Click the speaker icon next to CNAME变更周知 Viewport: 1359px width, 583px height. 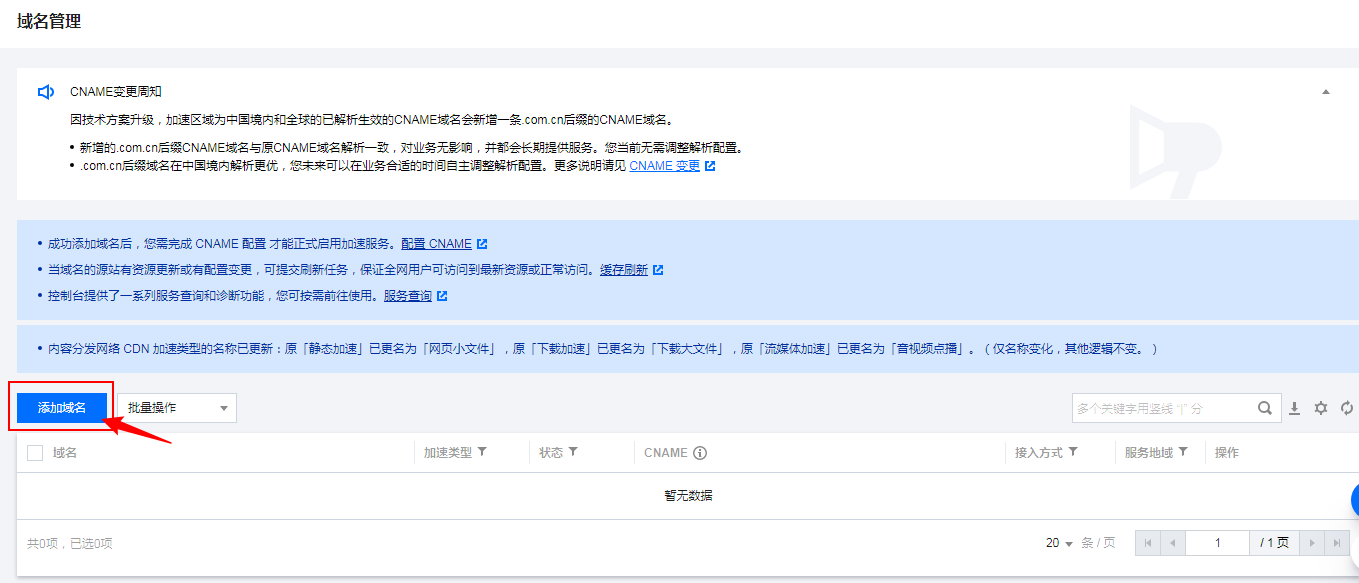click(x=44, y=91)
